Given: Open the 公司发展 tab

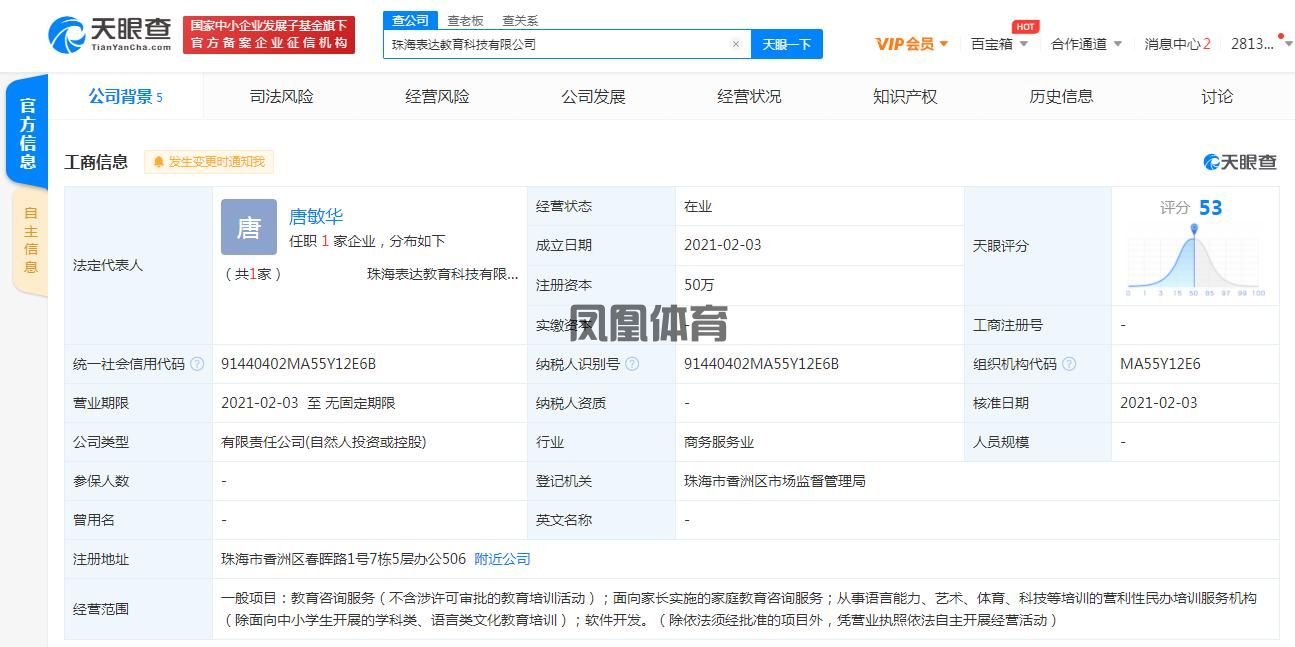Looking at the screenshot, I should pos(593,97).
